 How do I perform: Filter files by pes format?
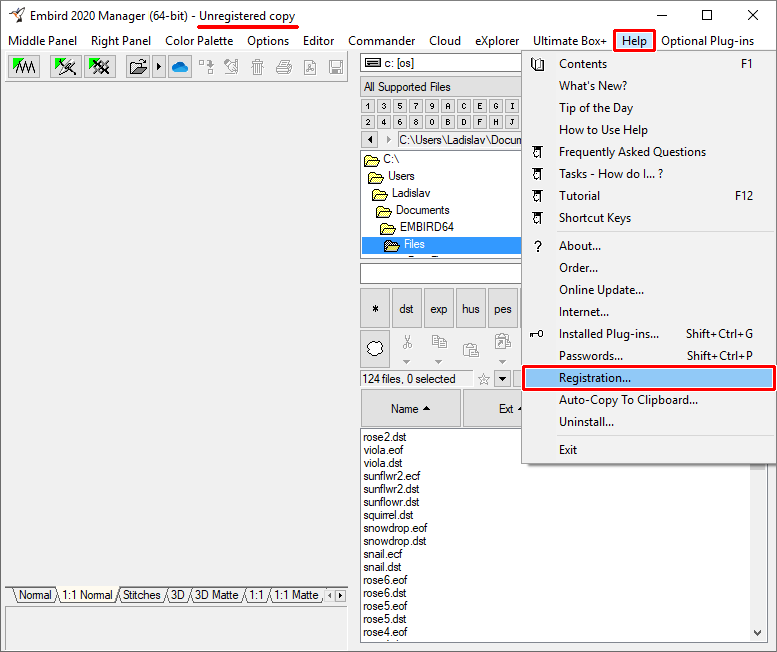click(x=502, y=308)
